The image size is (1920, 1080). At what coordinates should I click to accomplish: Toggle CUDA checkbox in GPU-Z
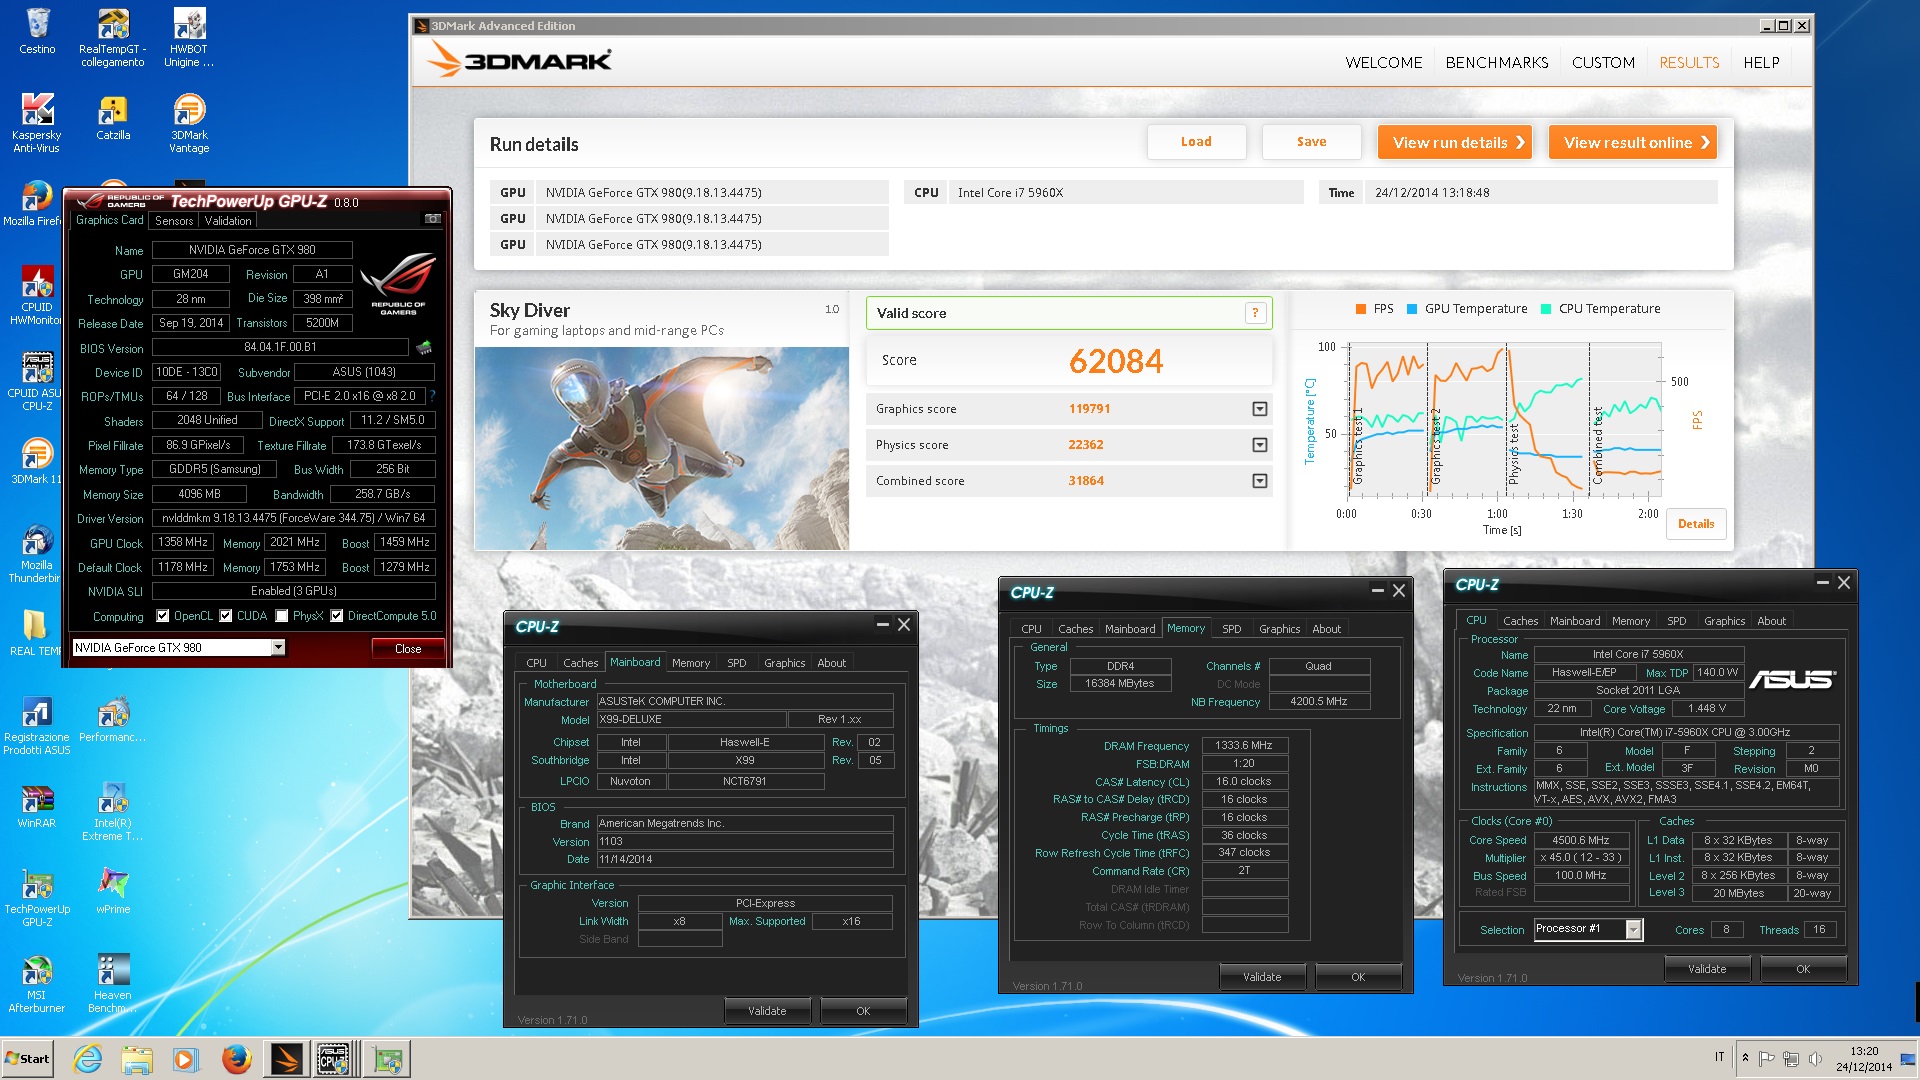[x=226, y=616]
